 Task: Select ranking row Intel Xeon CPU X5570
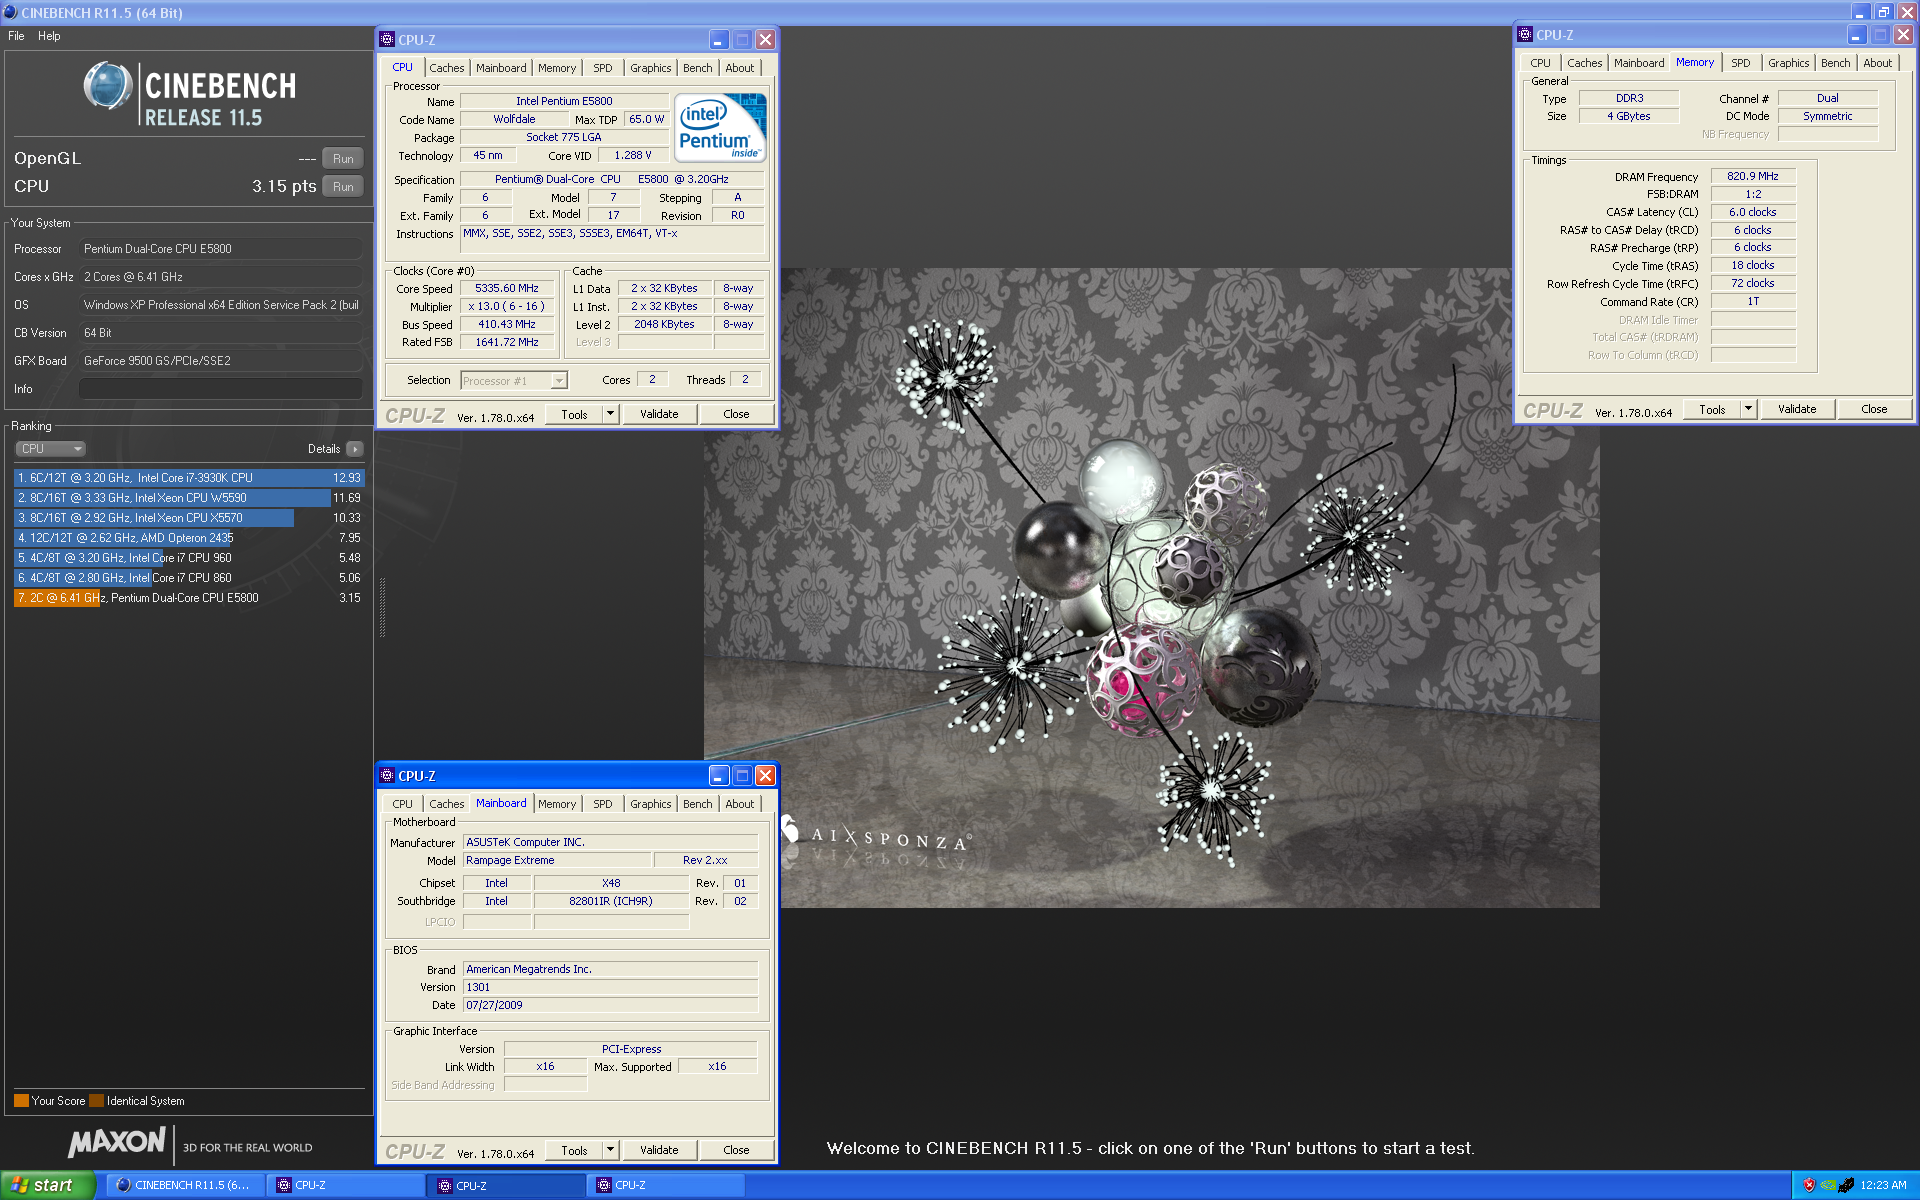click(x=189, y=518)
